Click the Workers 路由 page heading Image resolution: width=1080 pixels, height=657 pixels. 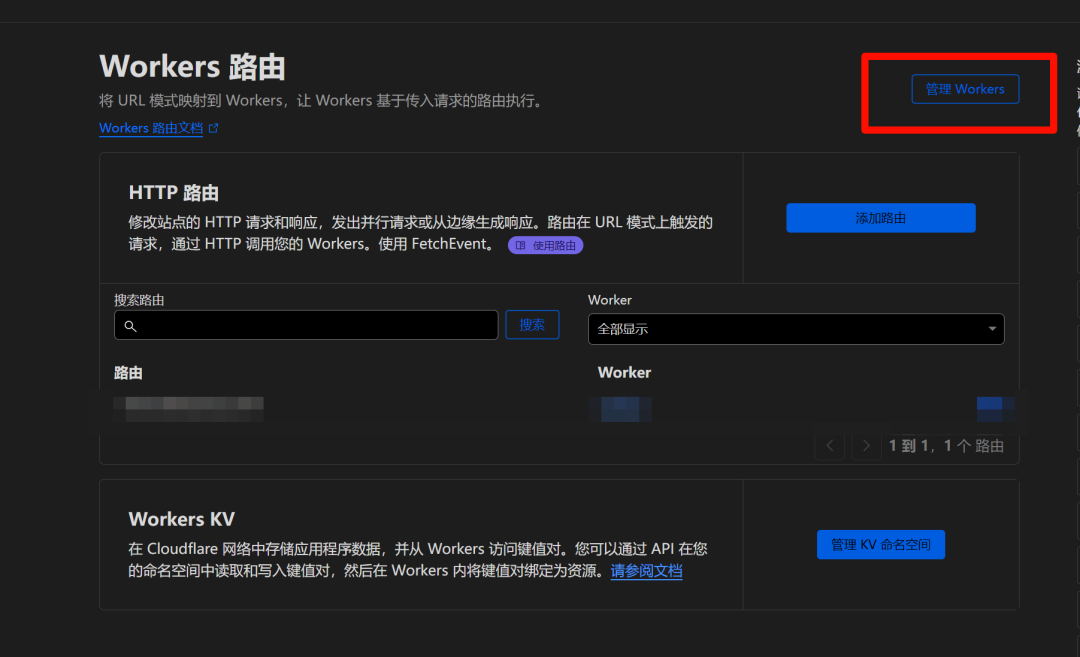tap(192, 67)
